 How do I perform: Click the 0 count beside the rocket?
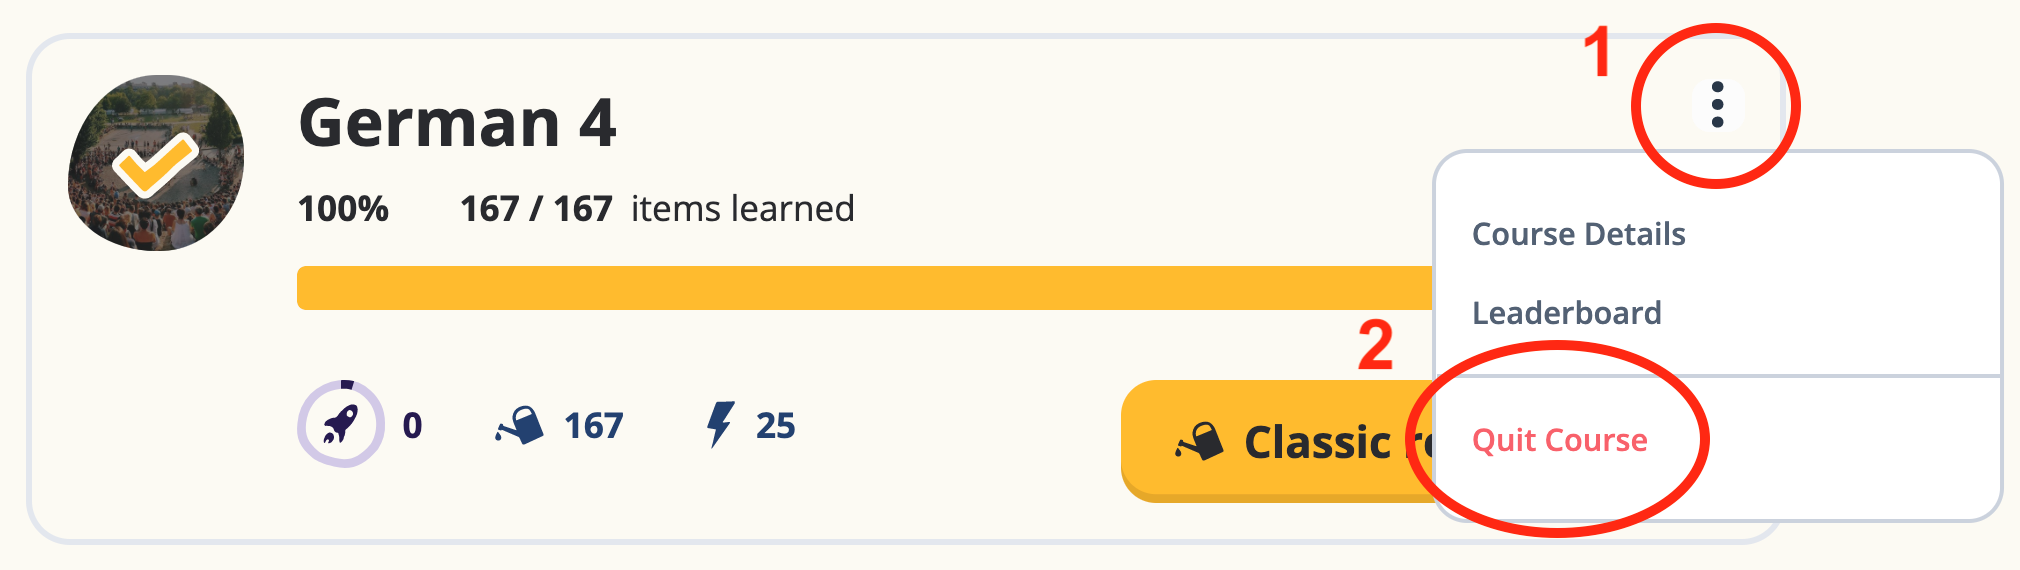pos(412,426)
